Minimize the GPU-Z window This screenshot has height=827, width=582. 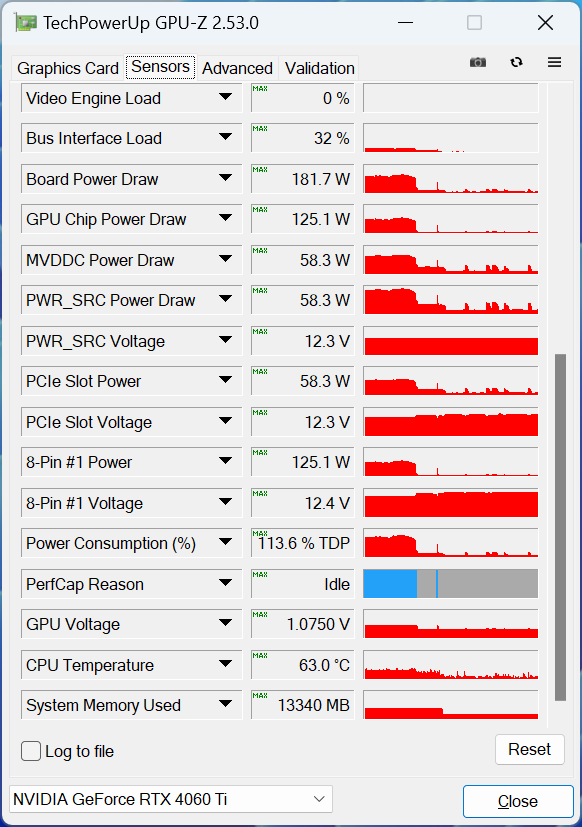point(405,23)
